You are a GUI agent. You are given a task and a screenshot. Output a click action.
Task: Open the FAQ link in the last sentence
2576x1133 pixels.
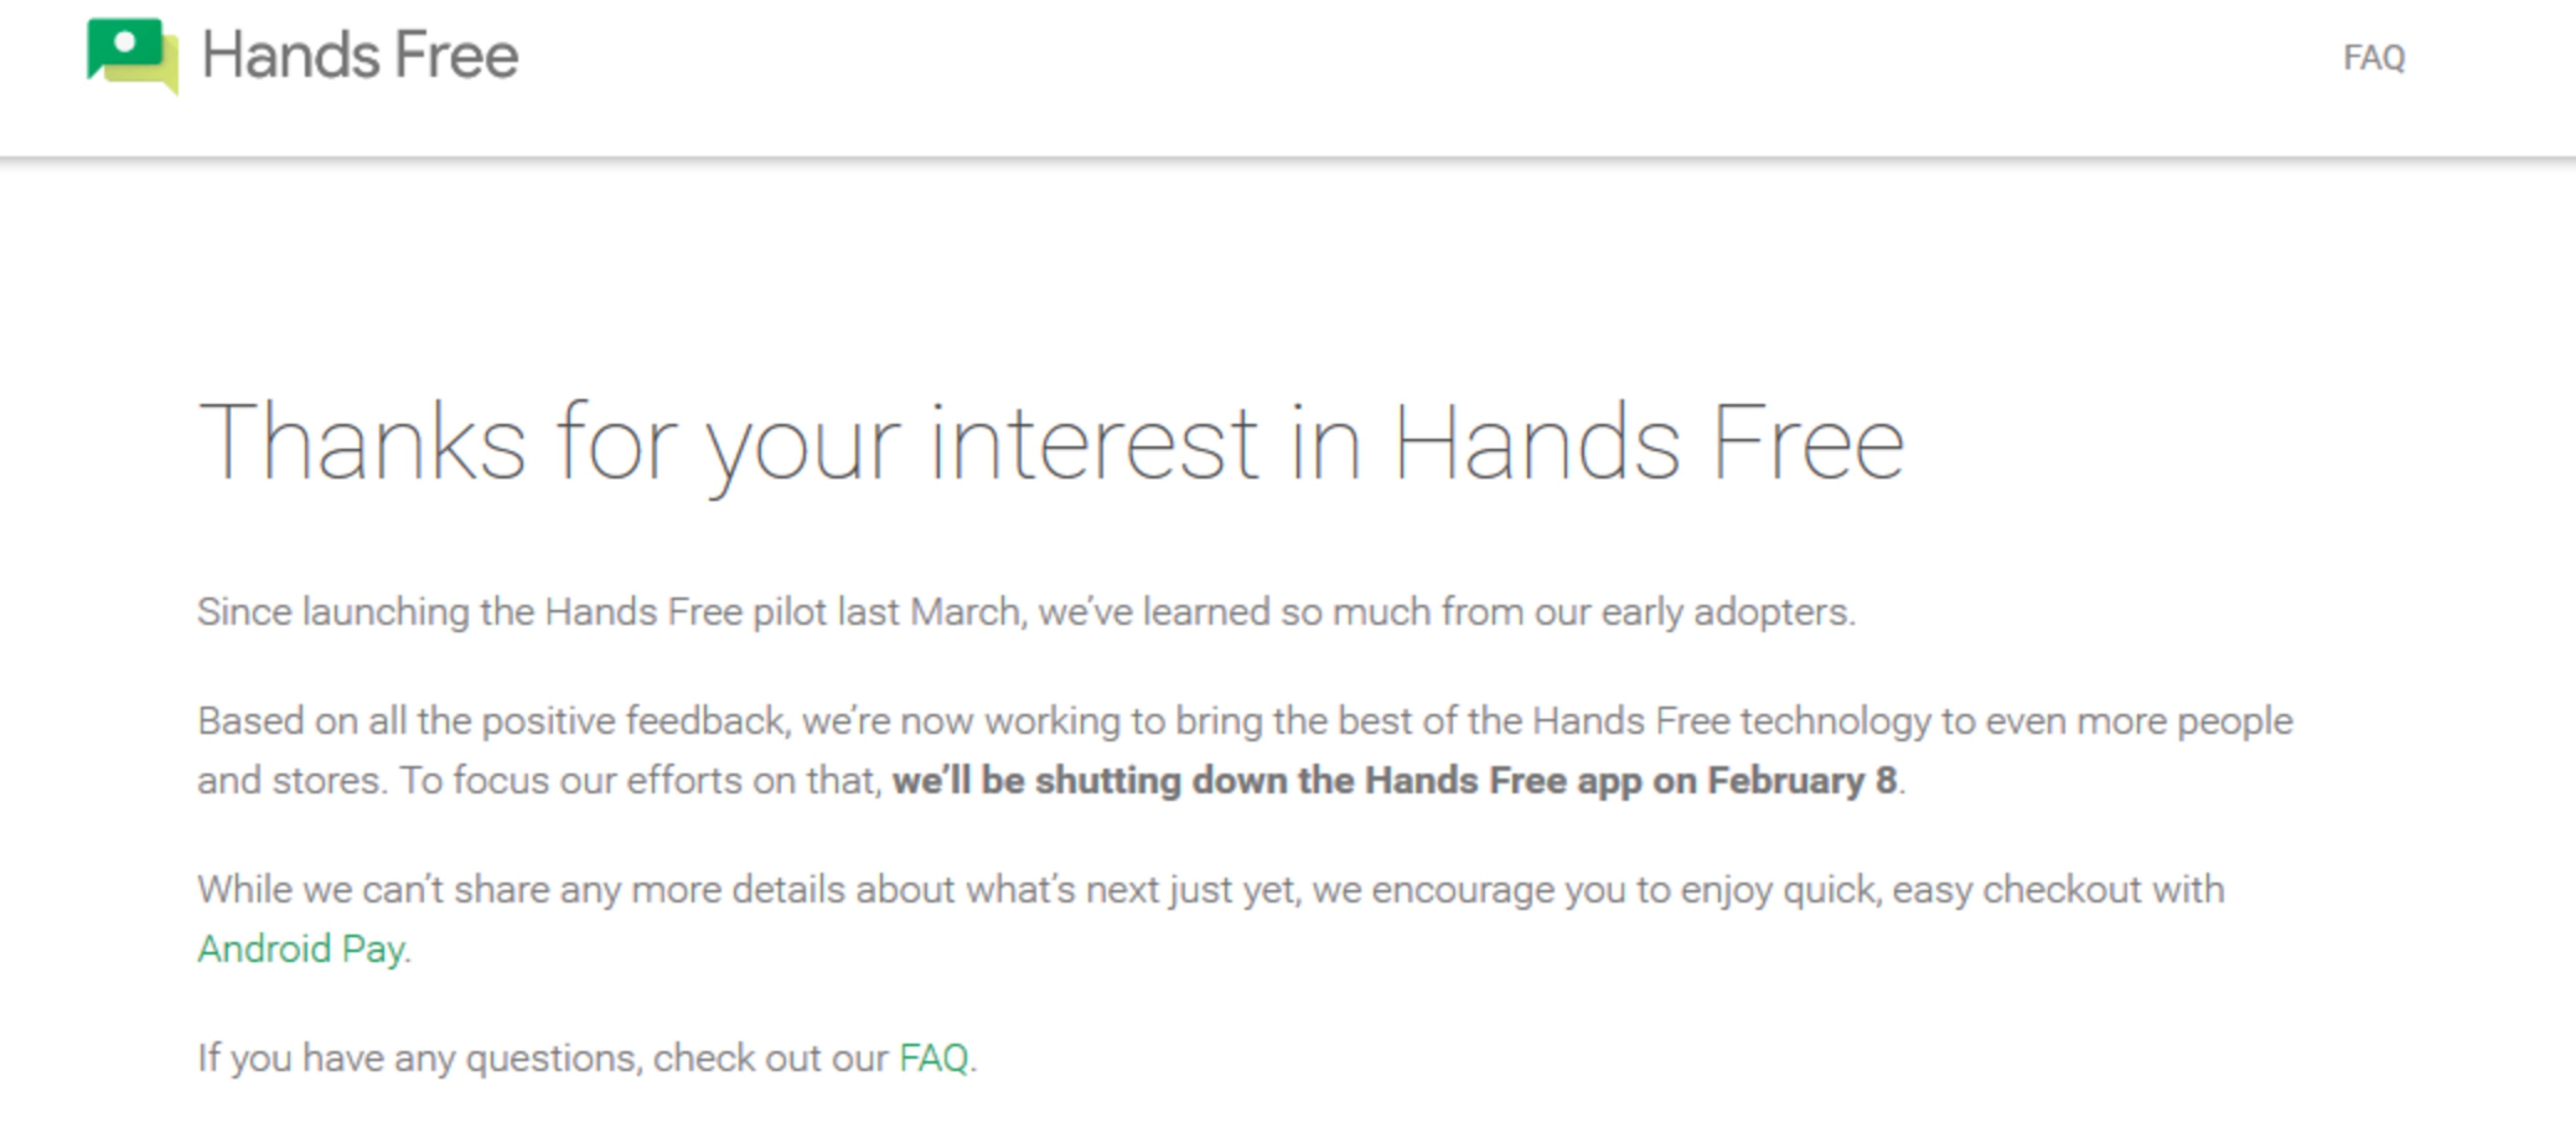933,1057
